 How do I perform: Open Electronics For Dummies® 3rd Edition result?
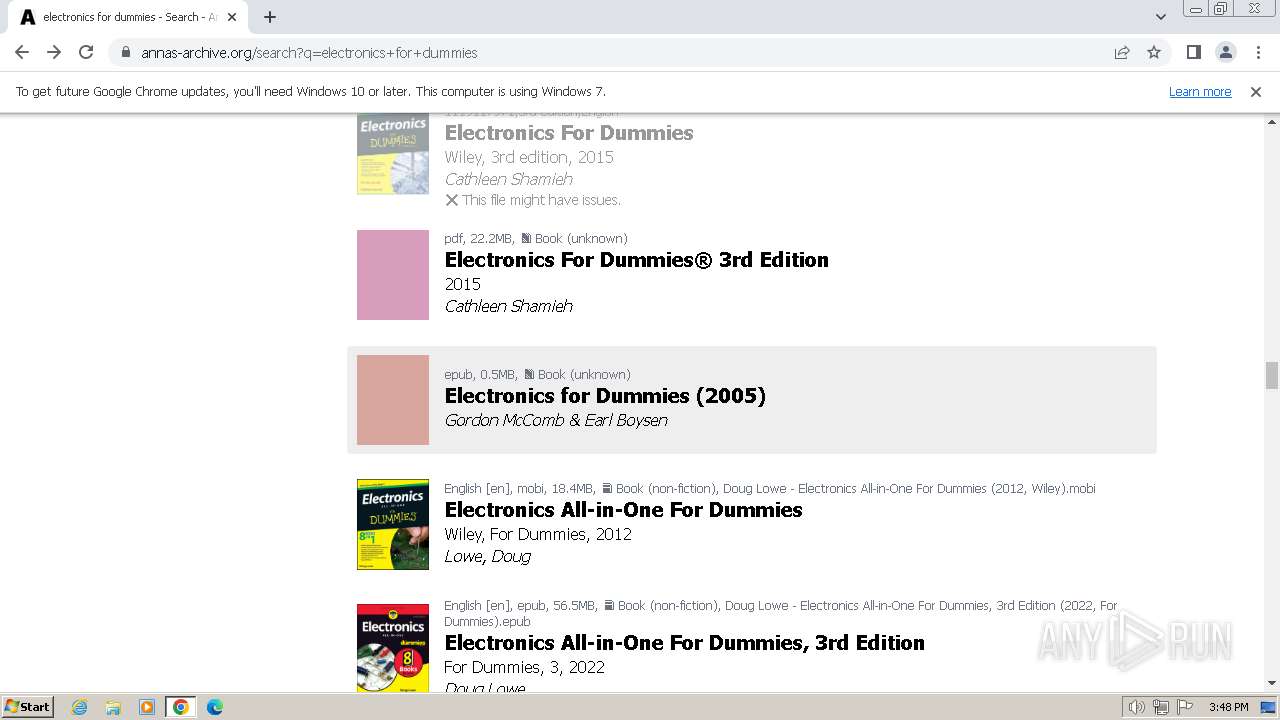click(x=636, y=260)
